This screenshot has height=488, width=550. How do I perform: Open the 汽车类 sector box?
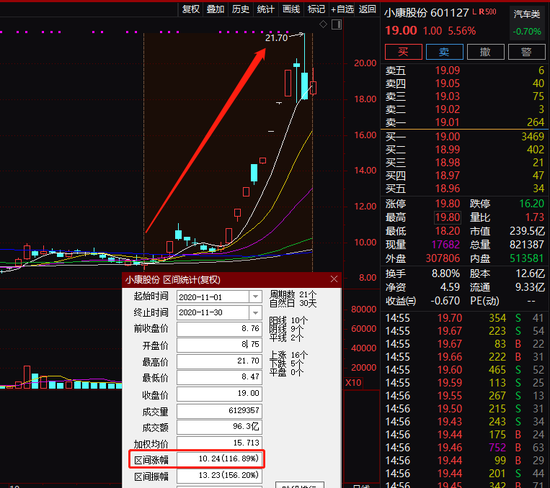click(x=527, y=22)
